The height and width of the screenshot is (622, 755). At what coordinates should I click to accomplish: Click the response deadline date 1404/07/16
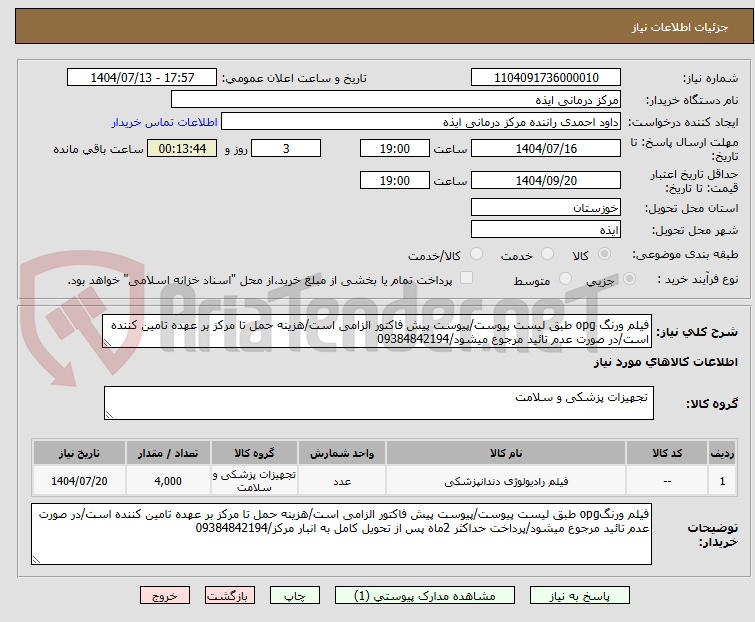(546, 148)
